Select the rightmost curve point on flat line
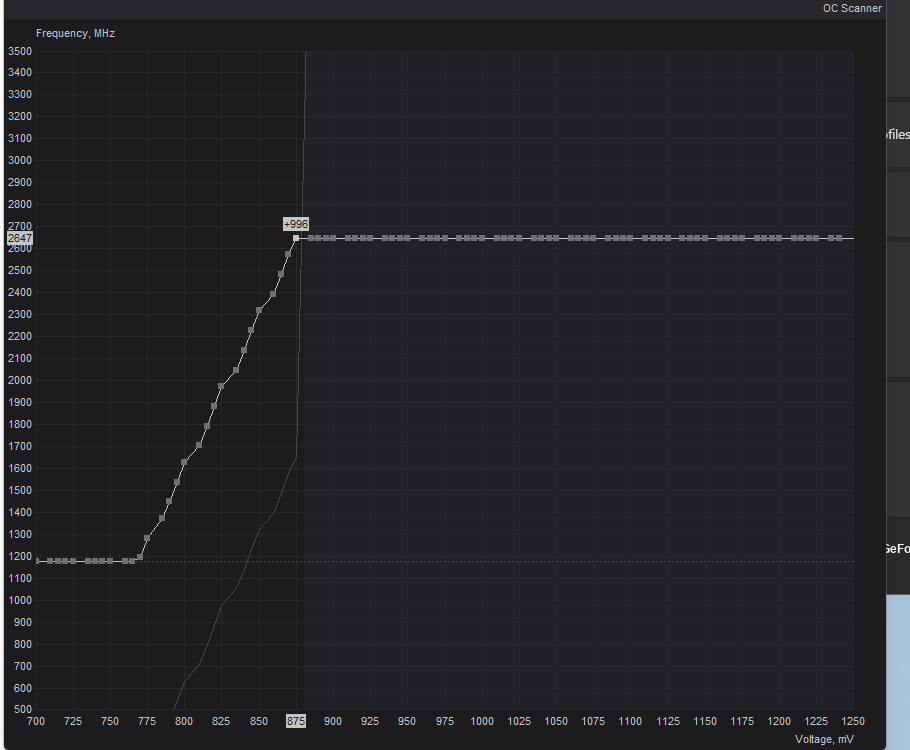 (x=839, y=238)
